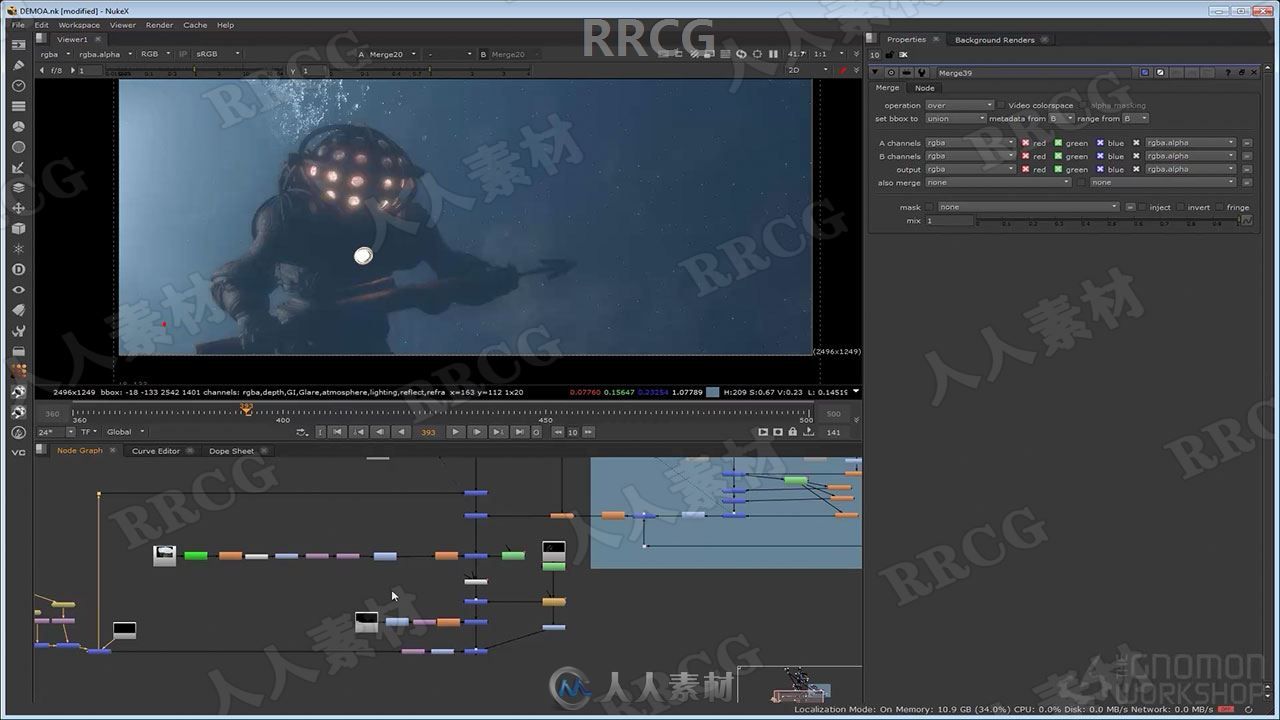This screenshot has width=1280, height=720.
Task: Toggle B channels blue checkbox
Action: (1100, 156)
